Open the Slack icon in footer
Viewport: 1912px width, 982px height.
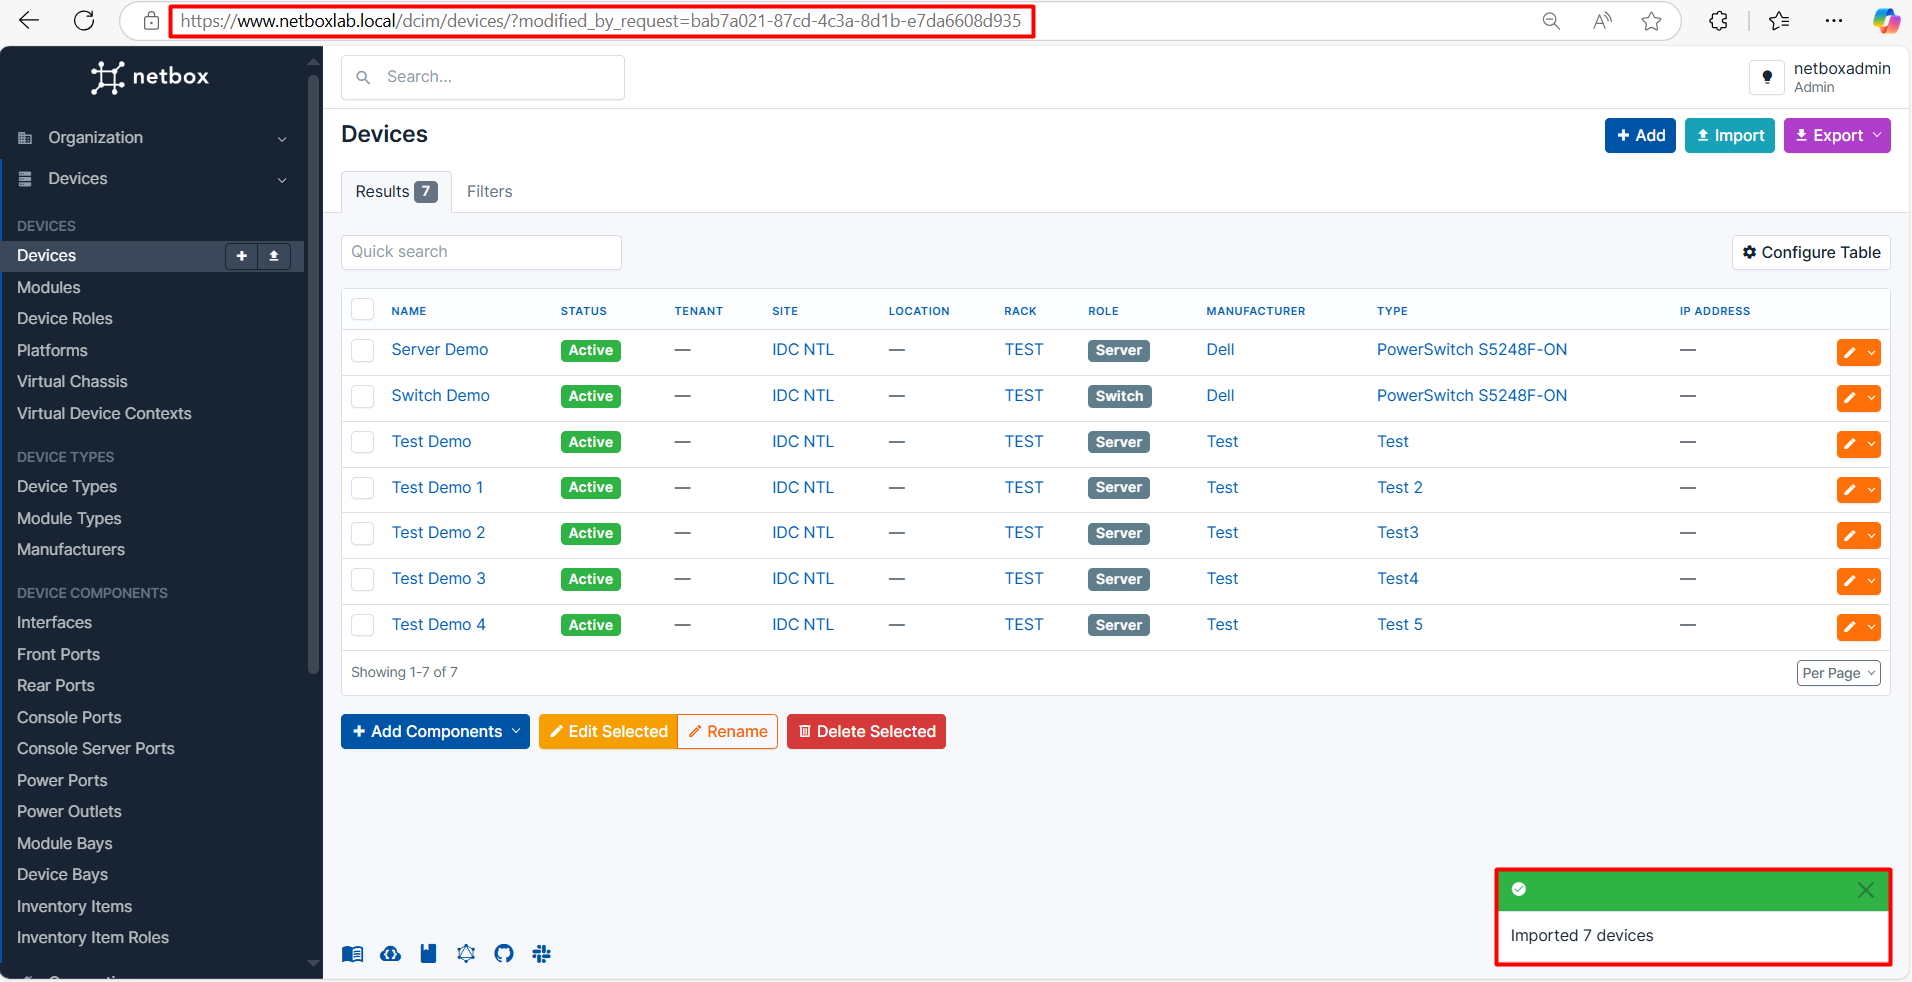[542, 954]
